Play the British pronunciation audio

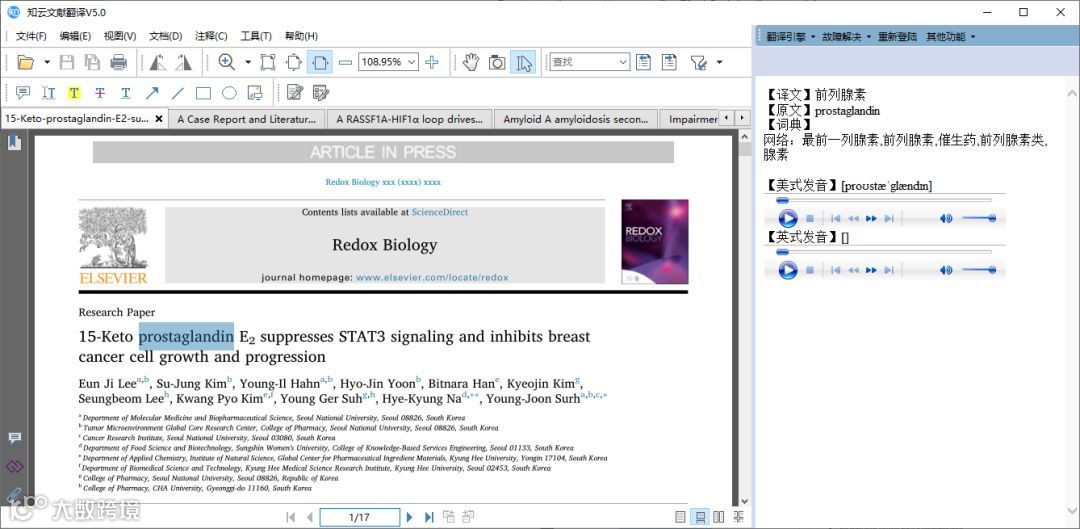(x=787, y=270)
